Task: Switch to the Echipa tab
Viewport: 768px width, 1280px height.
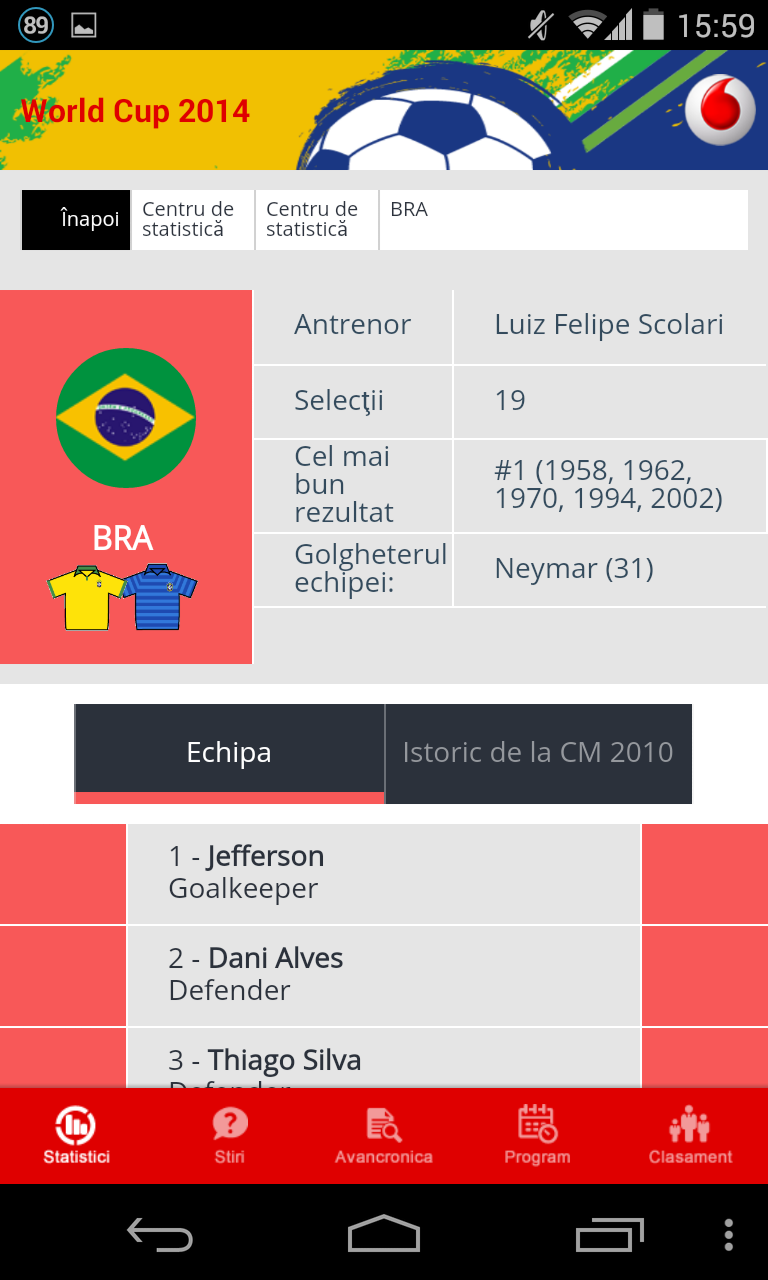Action: point(229,753)
